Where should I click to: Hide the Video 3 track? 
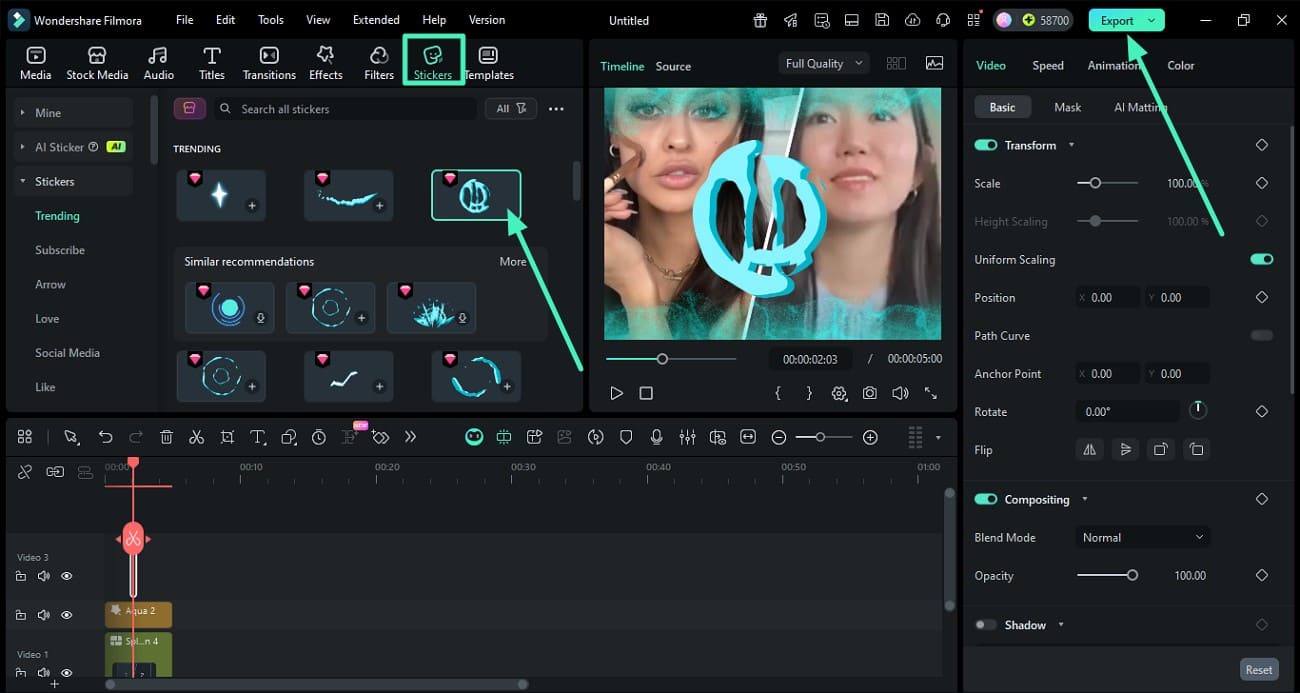pyautogui.click(x=66, y=576)
